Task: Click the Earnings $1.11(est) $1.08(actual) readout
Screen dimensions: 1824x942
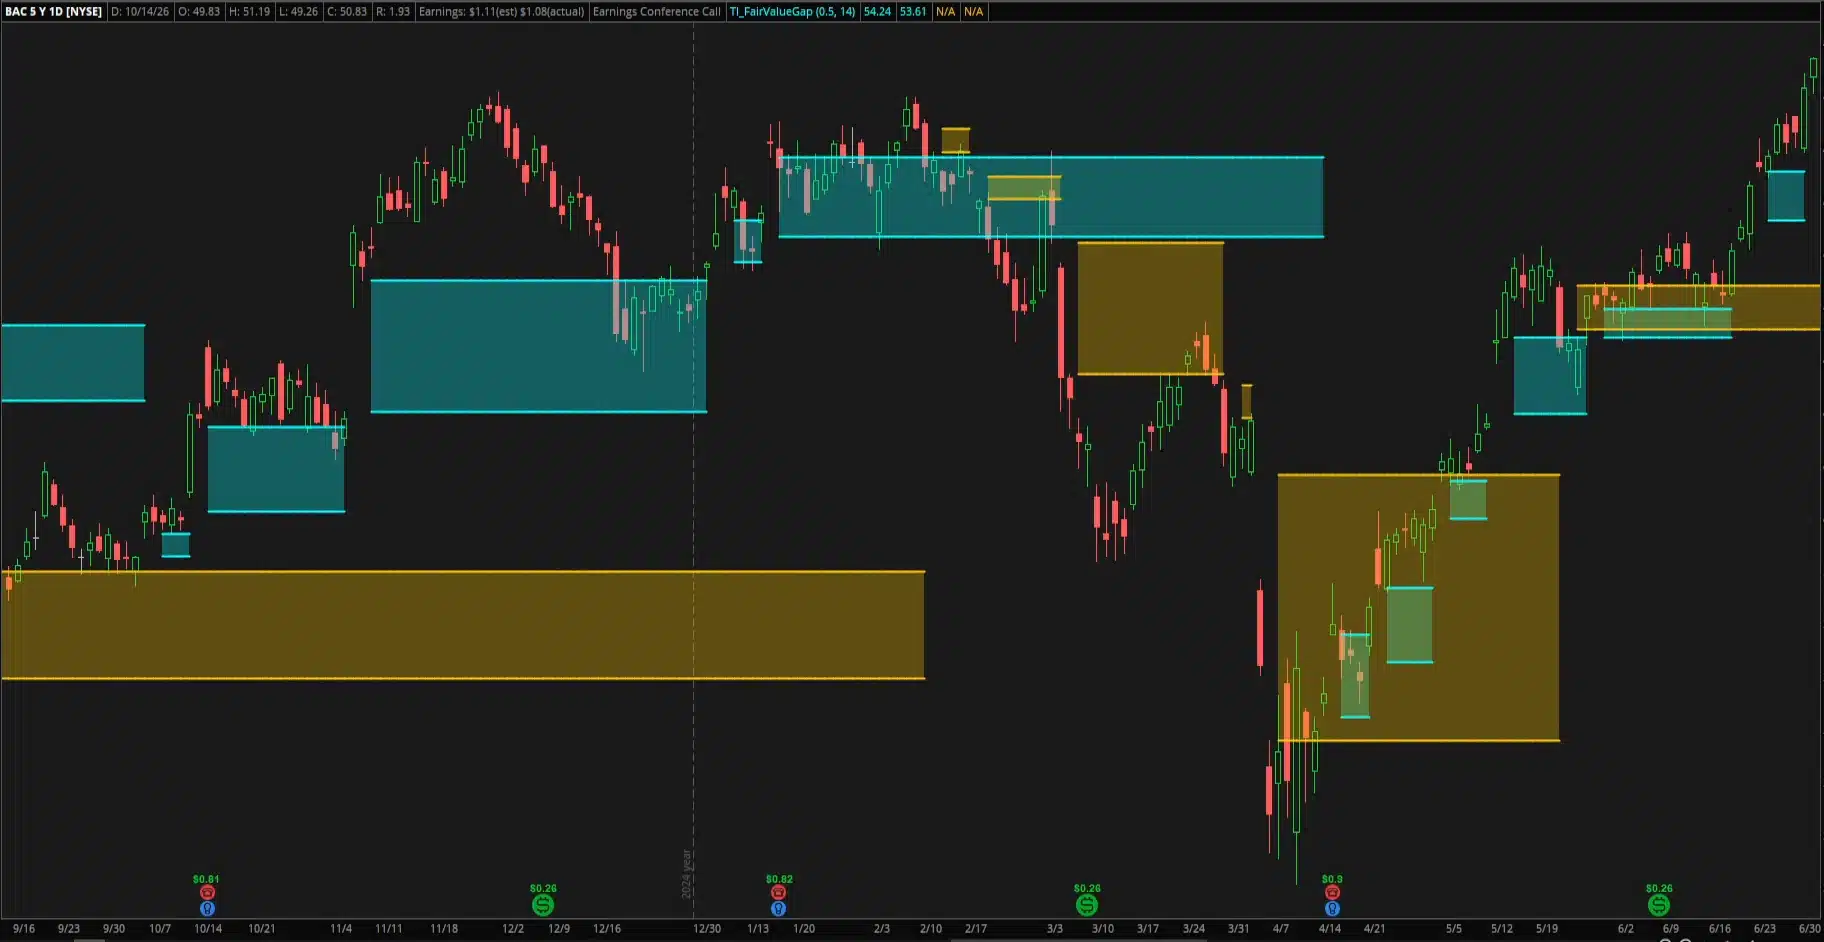Action: pyautogui.click(x=501, y=12)
